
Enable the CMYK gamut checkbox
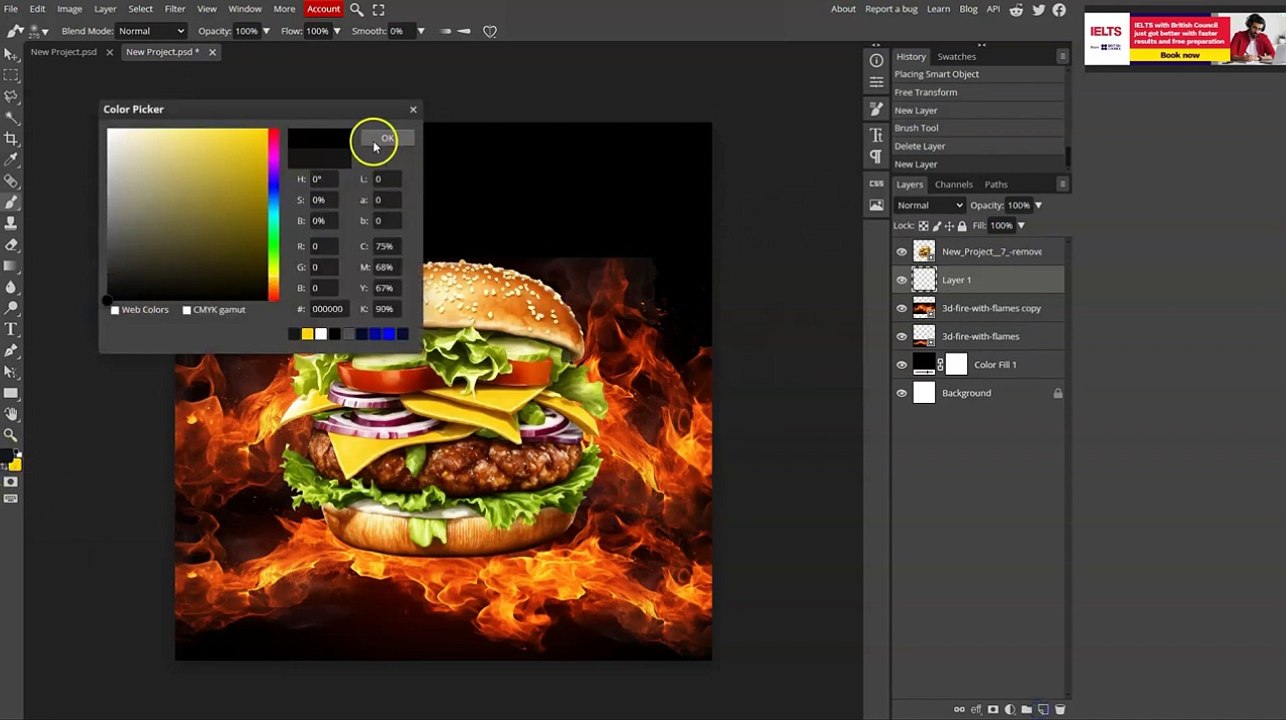pyautogui.click(x=187, y=310)
